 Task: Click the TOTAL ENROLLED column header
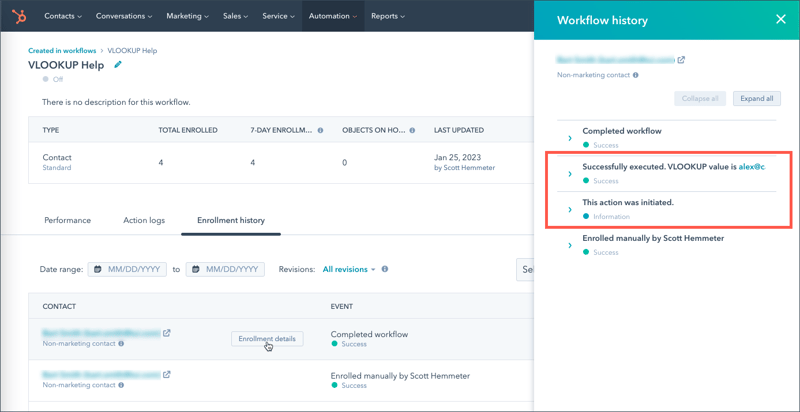(188, 131)
